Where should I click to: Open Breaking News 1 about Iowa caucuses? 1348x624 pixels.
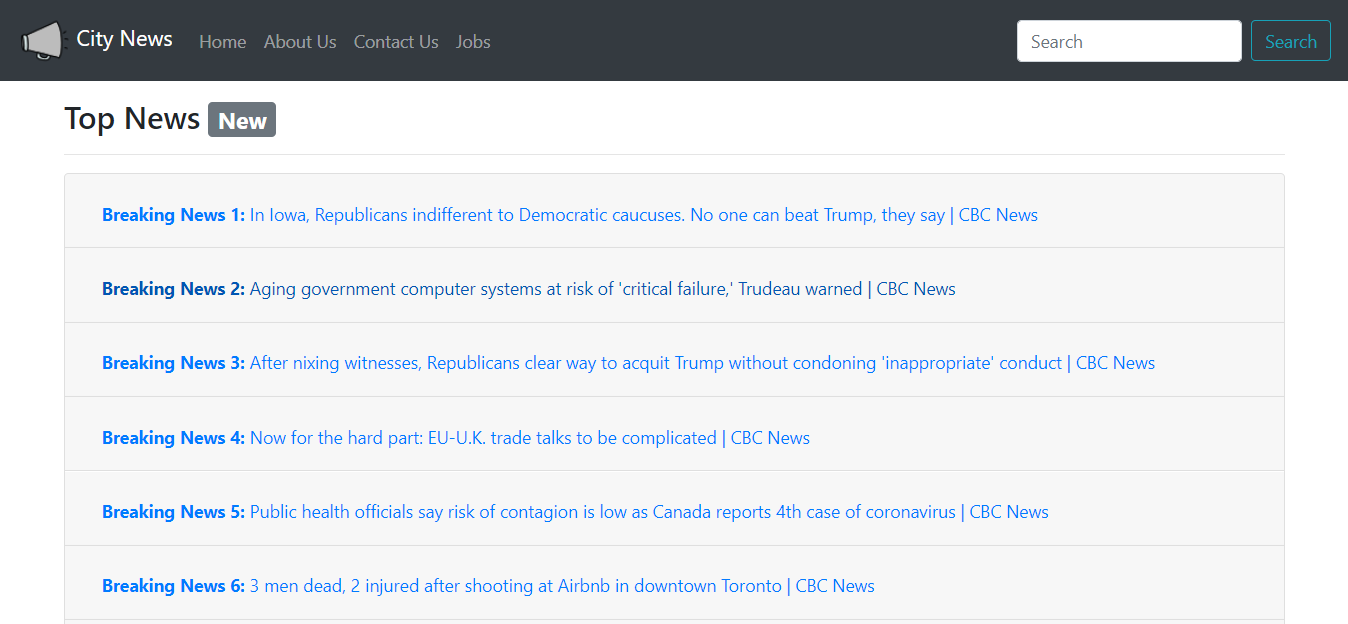570,215
